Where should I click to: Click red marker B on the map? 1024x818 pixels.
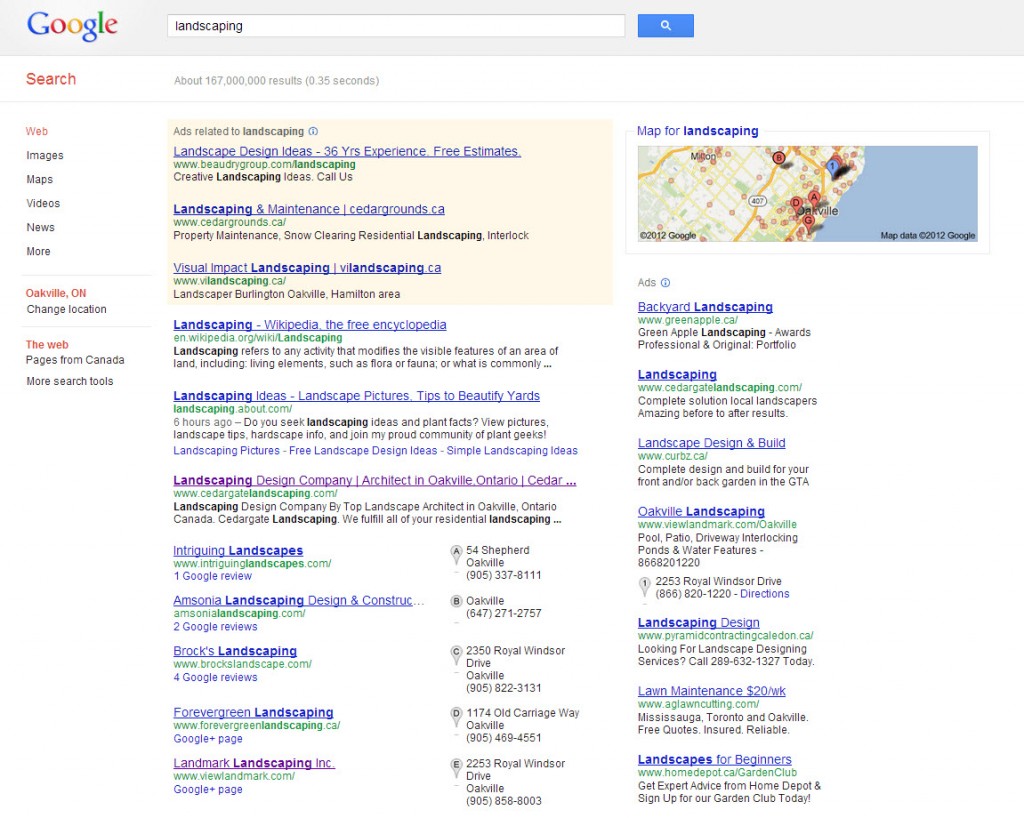778,157
